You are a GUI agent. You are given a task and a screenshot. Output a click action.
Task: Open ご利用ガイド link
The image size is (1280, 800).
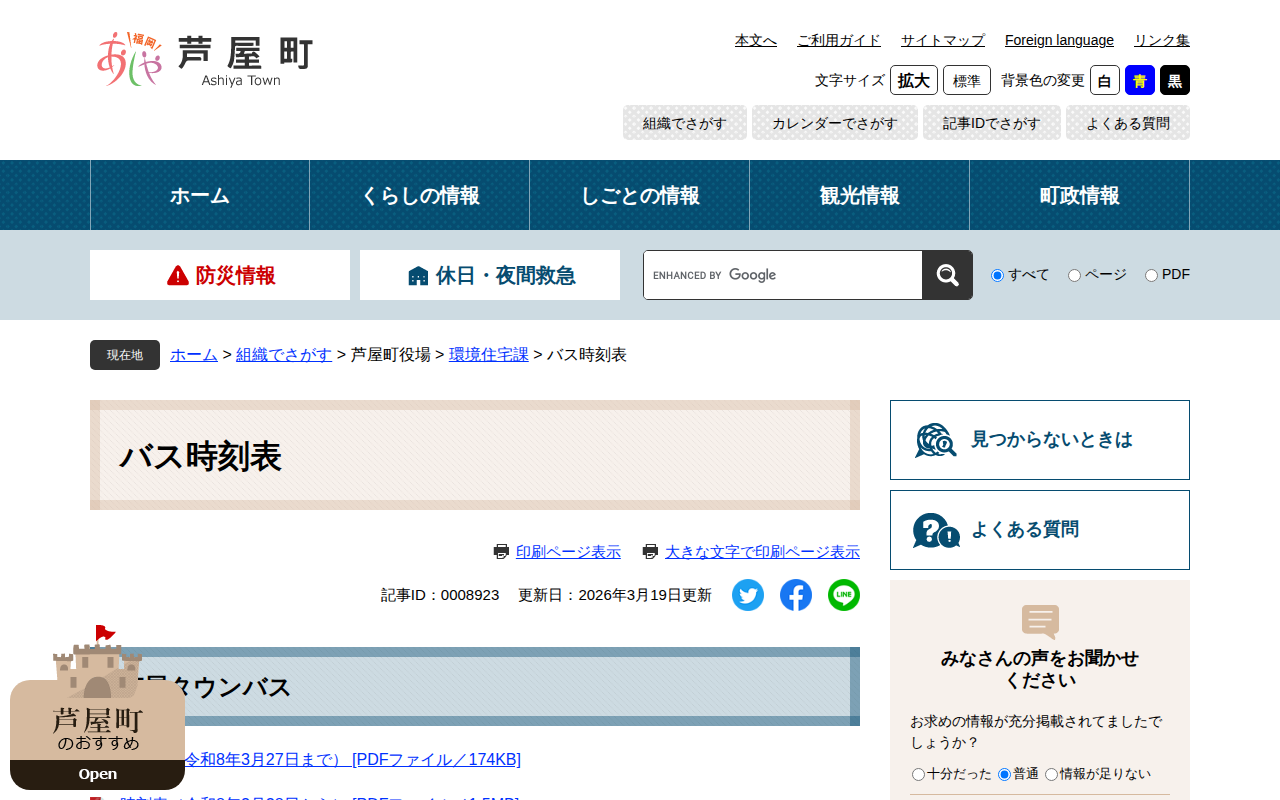839,40
